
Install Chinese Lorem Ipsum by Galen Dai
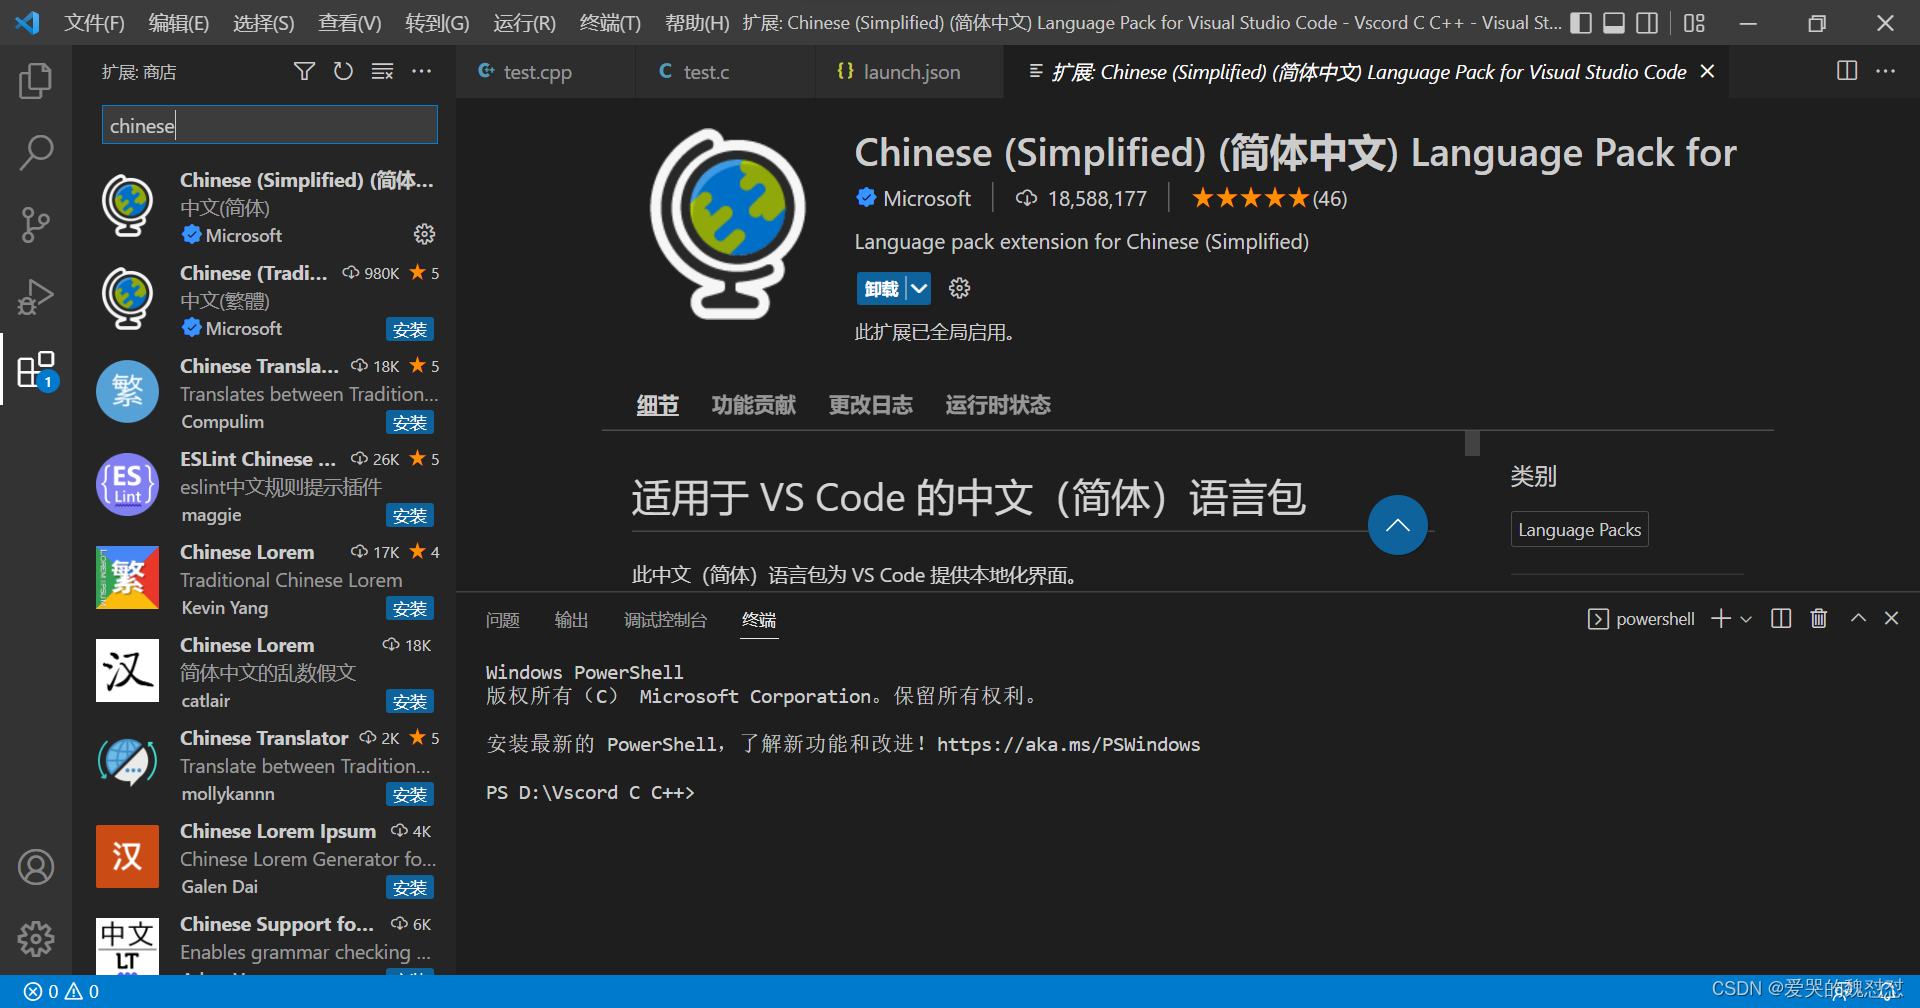point(410,887)
